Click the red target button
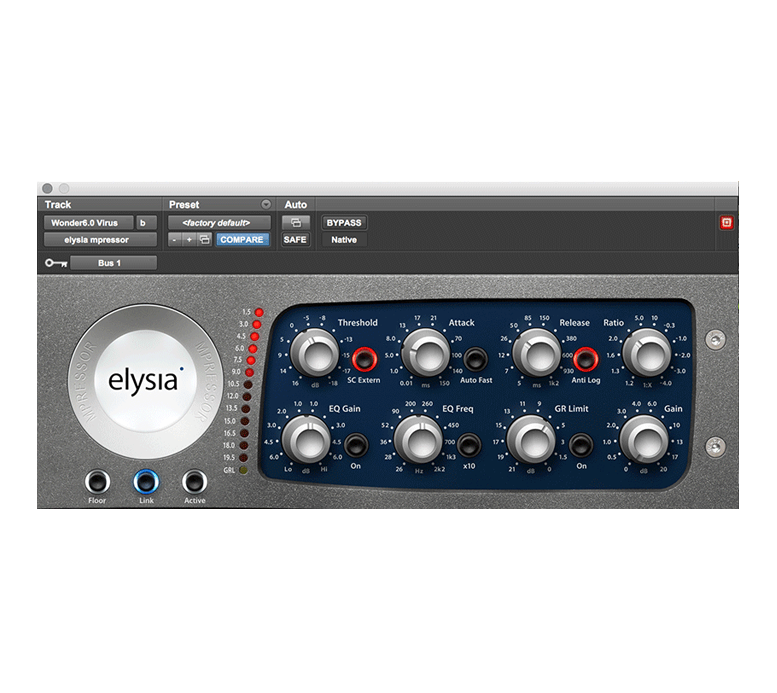The image size is (777, 693). pos(726,223)
